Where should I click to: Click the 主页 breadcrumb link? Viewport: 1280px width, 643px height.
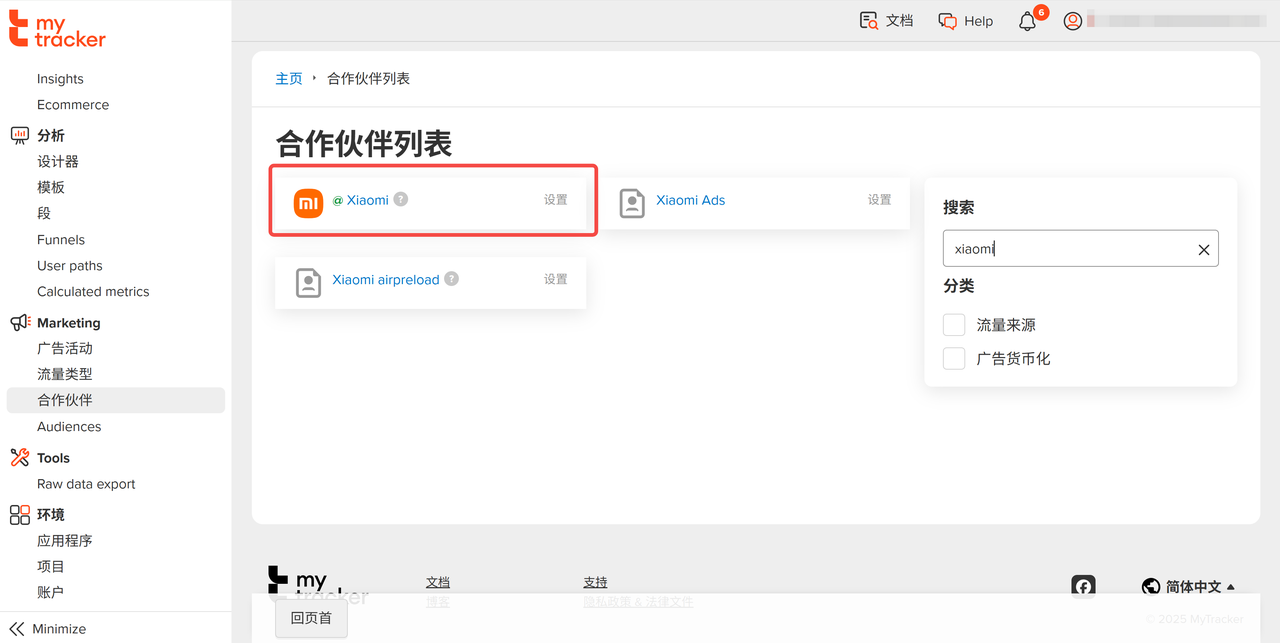point(289,79)
